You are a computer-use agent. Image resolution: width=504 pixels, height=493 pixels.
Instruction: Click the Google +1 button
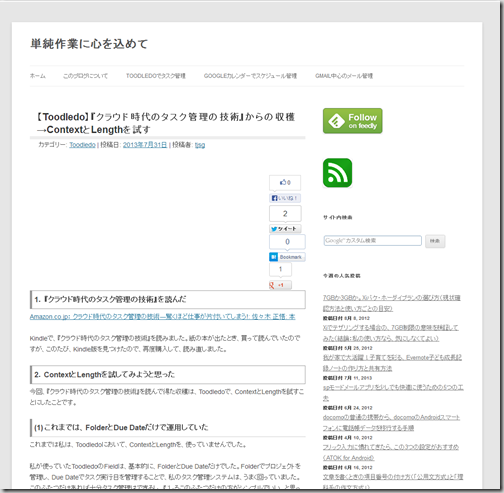pos(280,285)
